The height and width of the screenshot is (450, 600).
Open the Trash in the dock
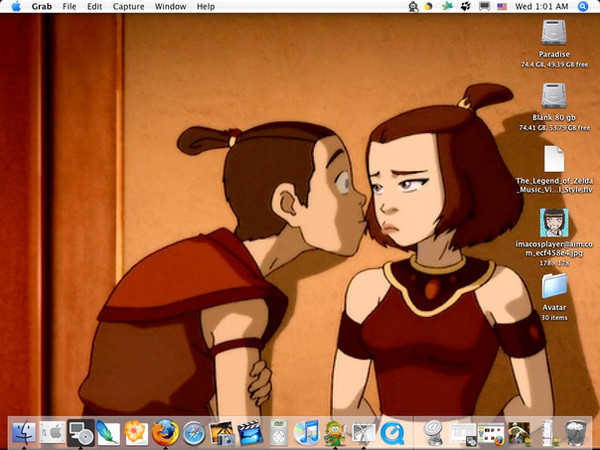[576, 432]
